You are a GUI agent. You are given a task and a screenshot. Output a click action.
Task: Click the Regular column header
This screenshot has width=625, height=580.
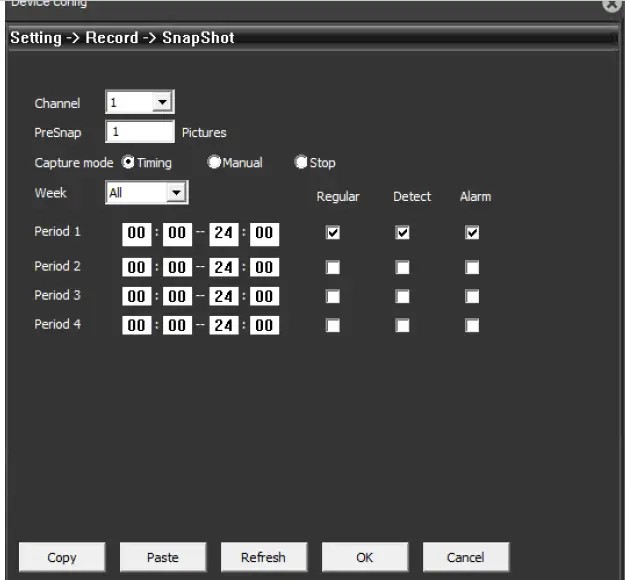(x=338, y=197)
